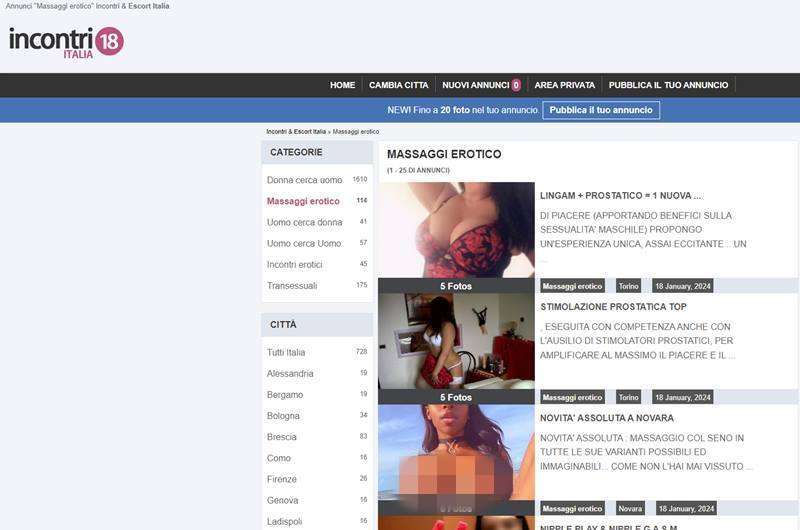Click the Novara tag on third listing
This screenshot has width=800, height=530.
tap(630, 508)
